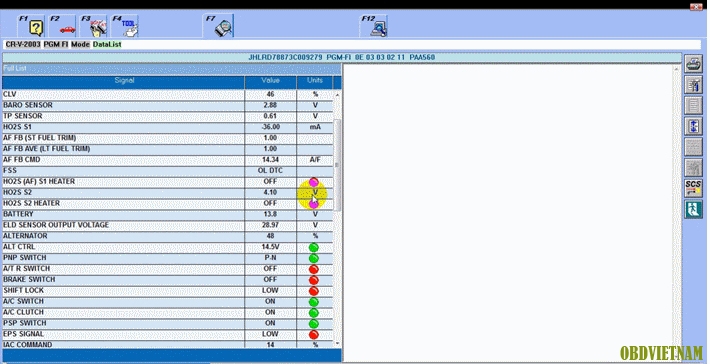The height and width of the screenshot is (364, 710).
Task: Click the DataList mode breadcrumb label
Action: pos(107,44)
